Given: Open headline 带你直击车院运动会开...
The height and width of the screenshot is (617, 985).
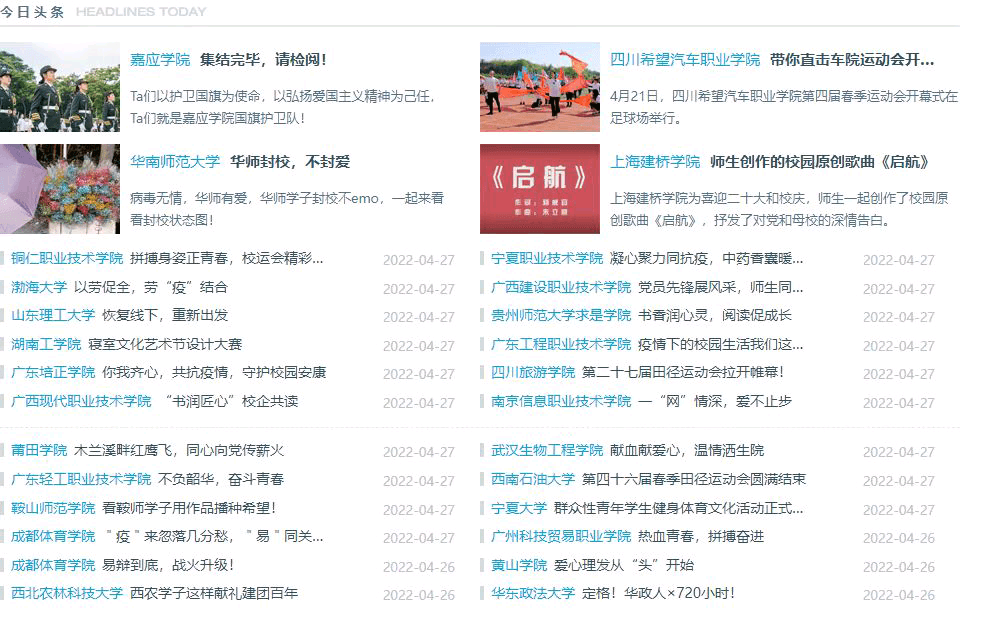Looking at the screenshot, I should [x=852, y=60].
